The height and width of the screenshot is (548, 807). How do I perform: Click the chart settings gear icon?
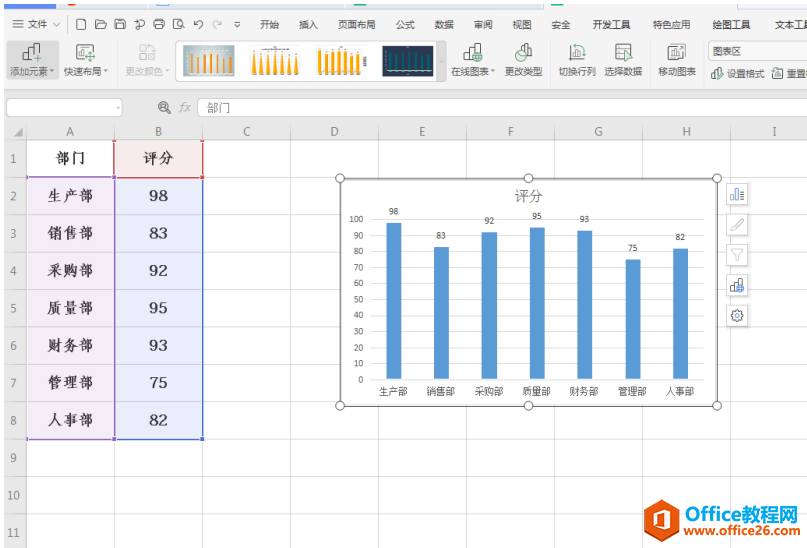point(737,315)
